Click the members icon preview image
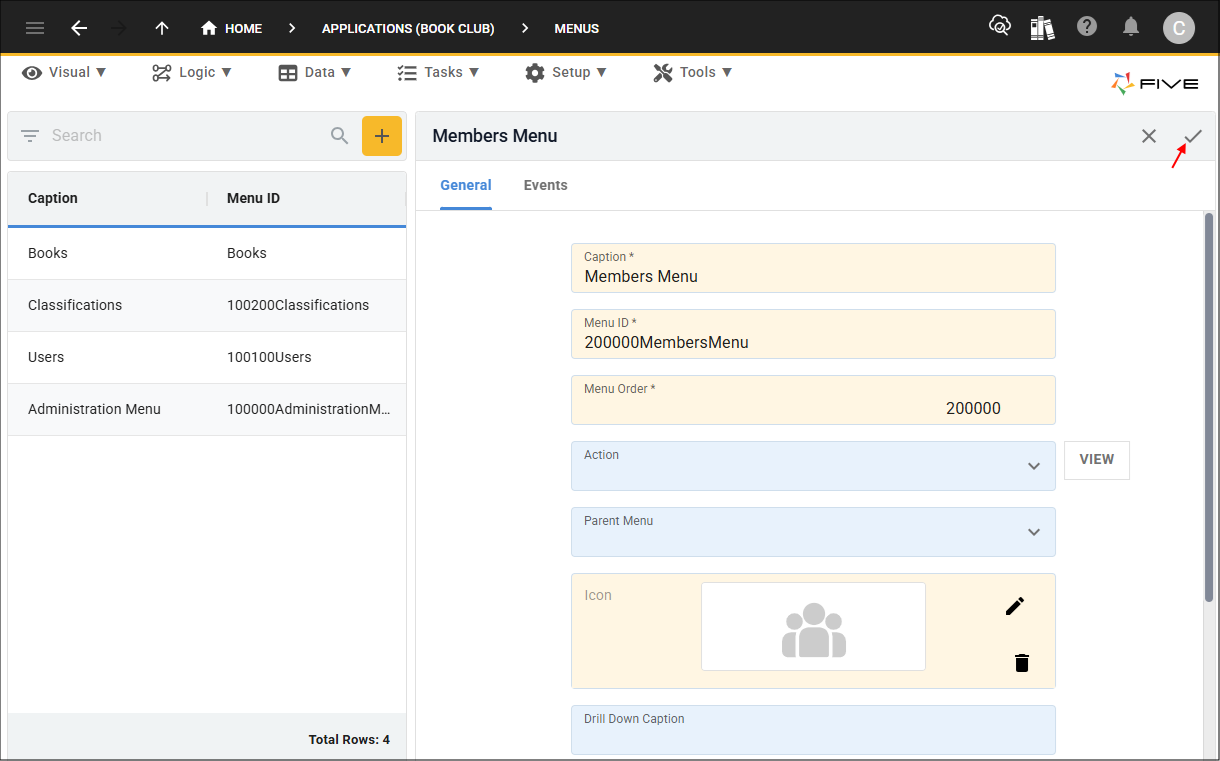The image size is (1220, 761). coord(813,627)
